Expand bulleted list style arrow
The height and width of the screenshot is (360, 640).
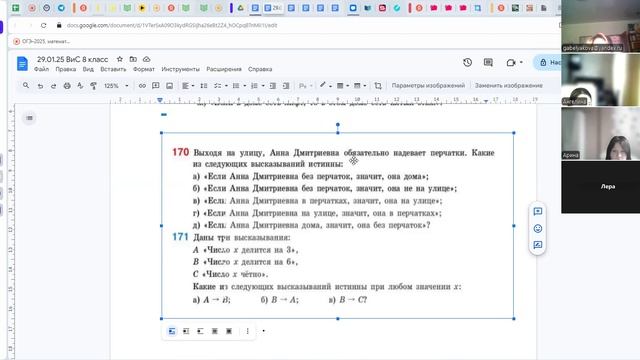(x=244, y=86)
